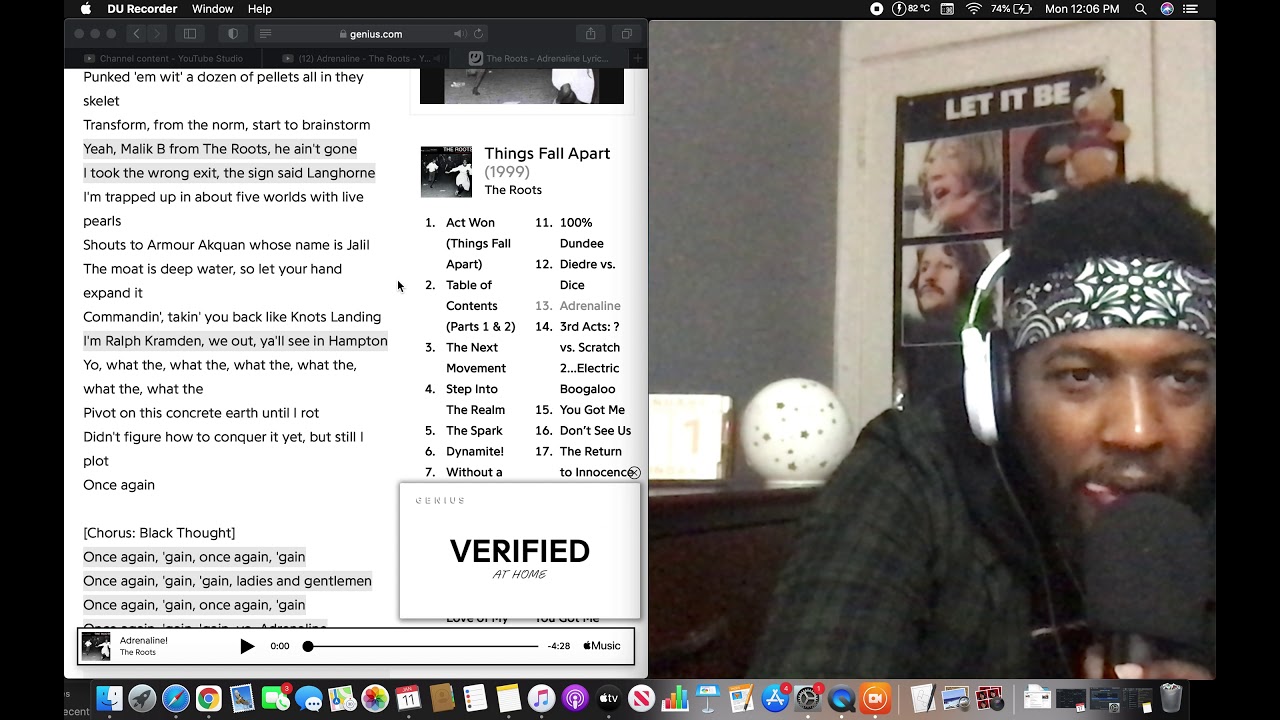
Task: Open The Roots artist link under album title
Action: point(513,190)
